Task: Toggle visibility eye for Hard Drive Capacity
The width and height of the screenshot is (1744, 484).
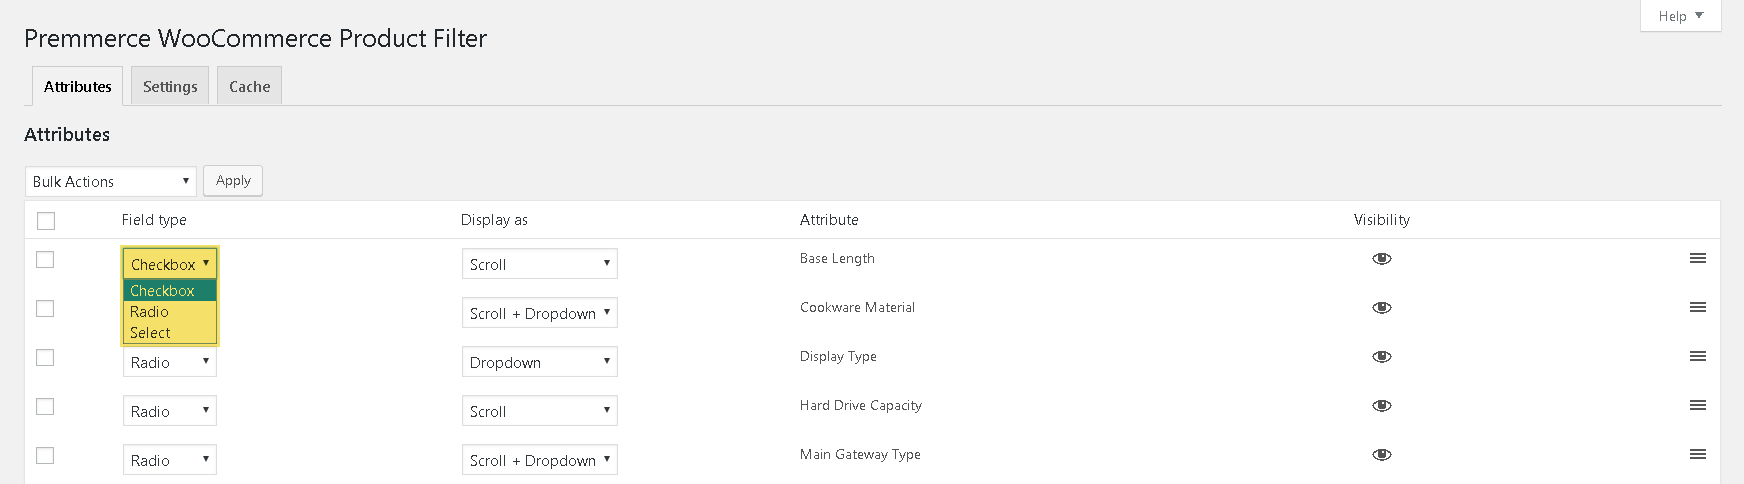Action: click(x=1382, y=406)
